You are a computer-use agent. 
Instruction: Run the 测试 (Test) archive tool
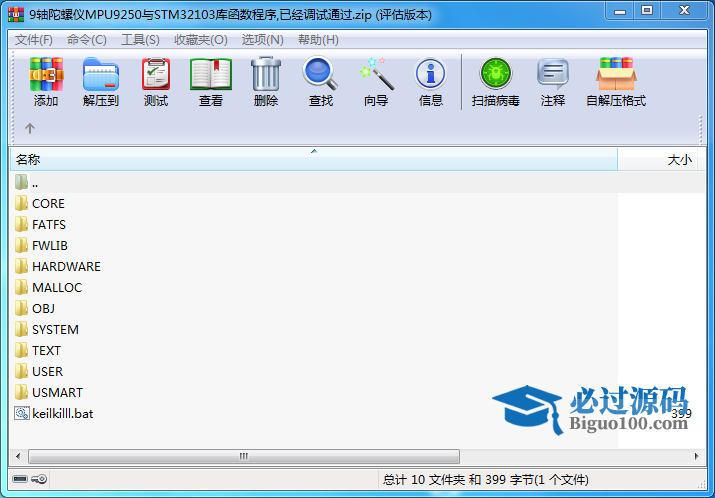[x=156, y=74]
